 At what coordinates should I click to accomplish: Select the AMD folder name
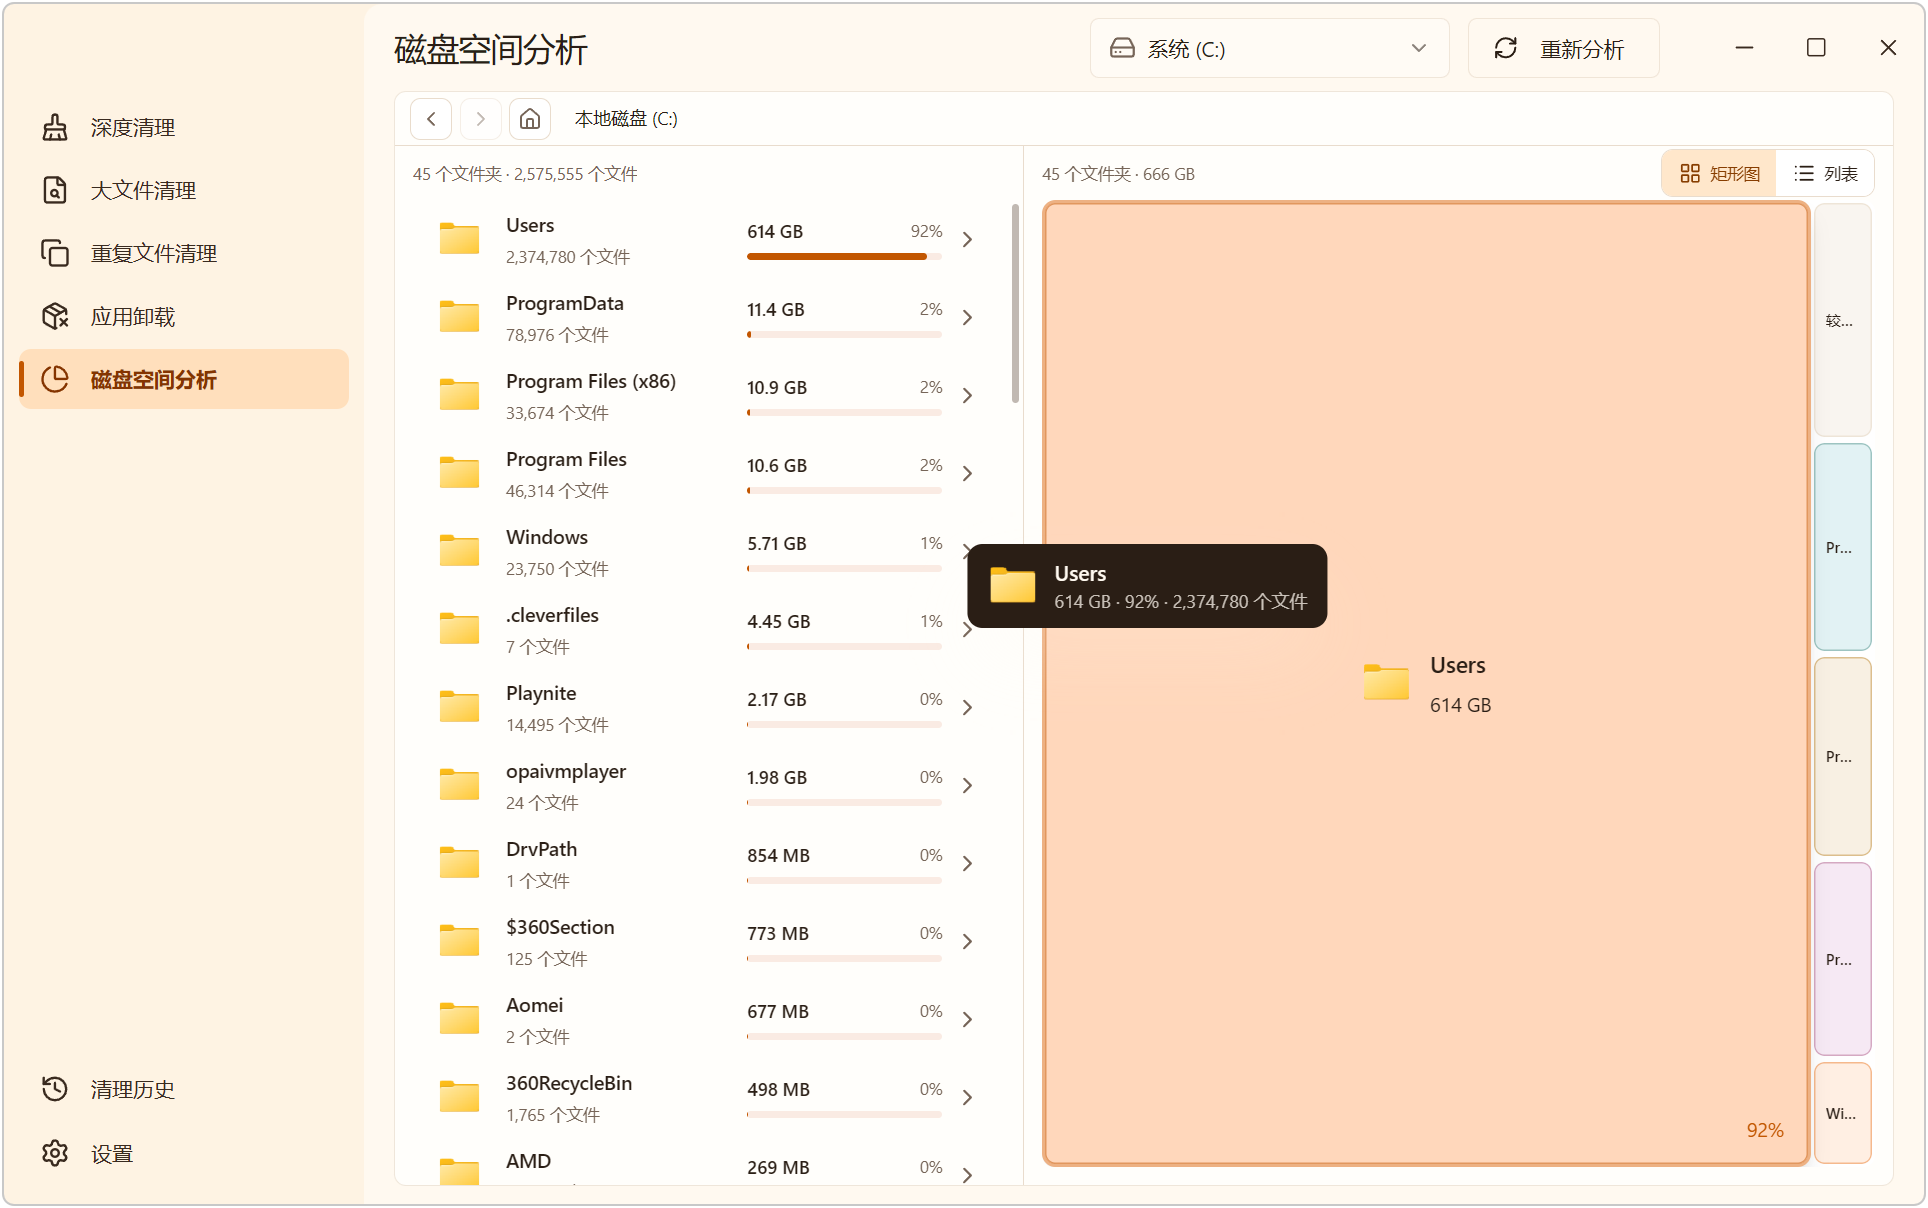[528, 1161]
